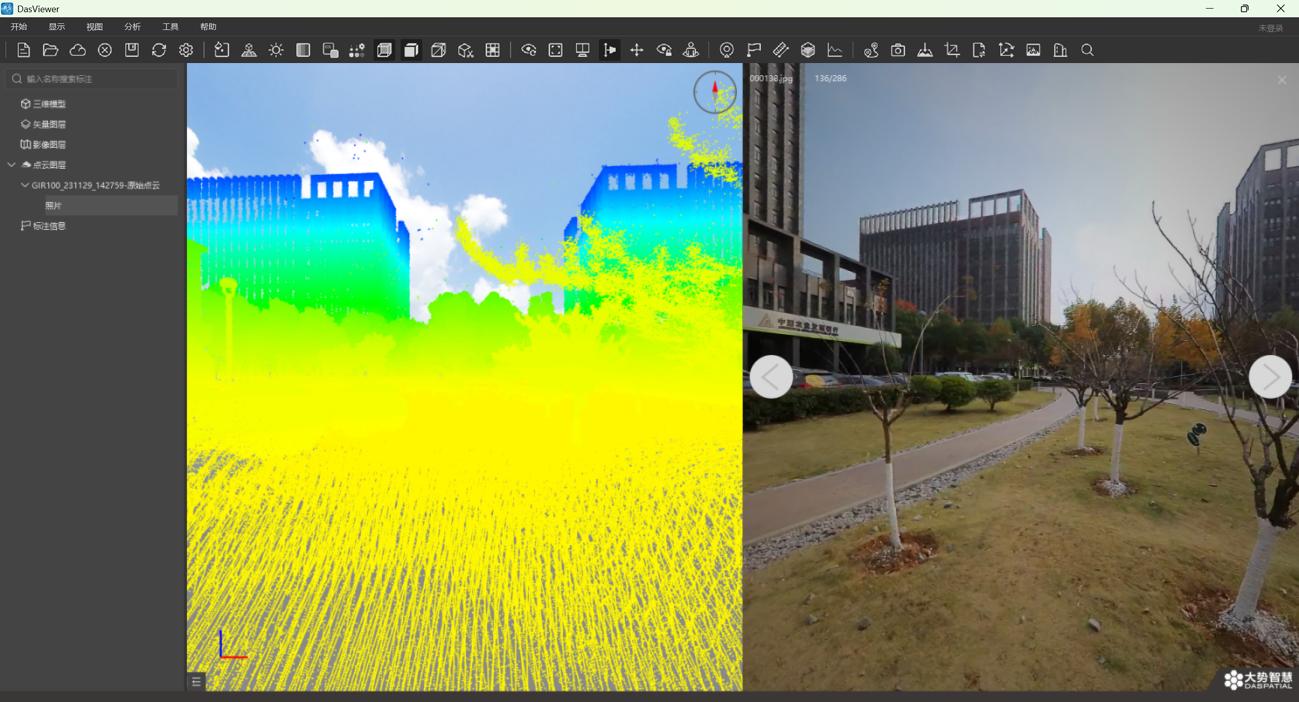Image resolution: width=1299 pixels, height=702 pixels.
Task: Toggle the point dots display icon
Action: coord(357,50)
